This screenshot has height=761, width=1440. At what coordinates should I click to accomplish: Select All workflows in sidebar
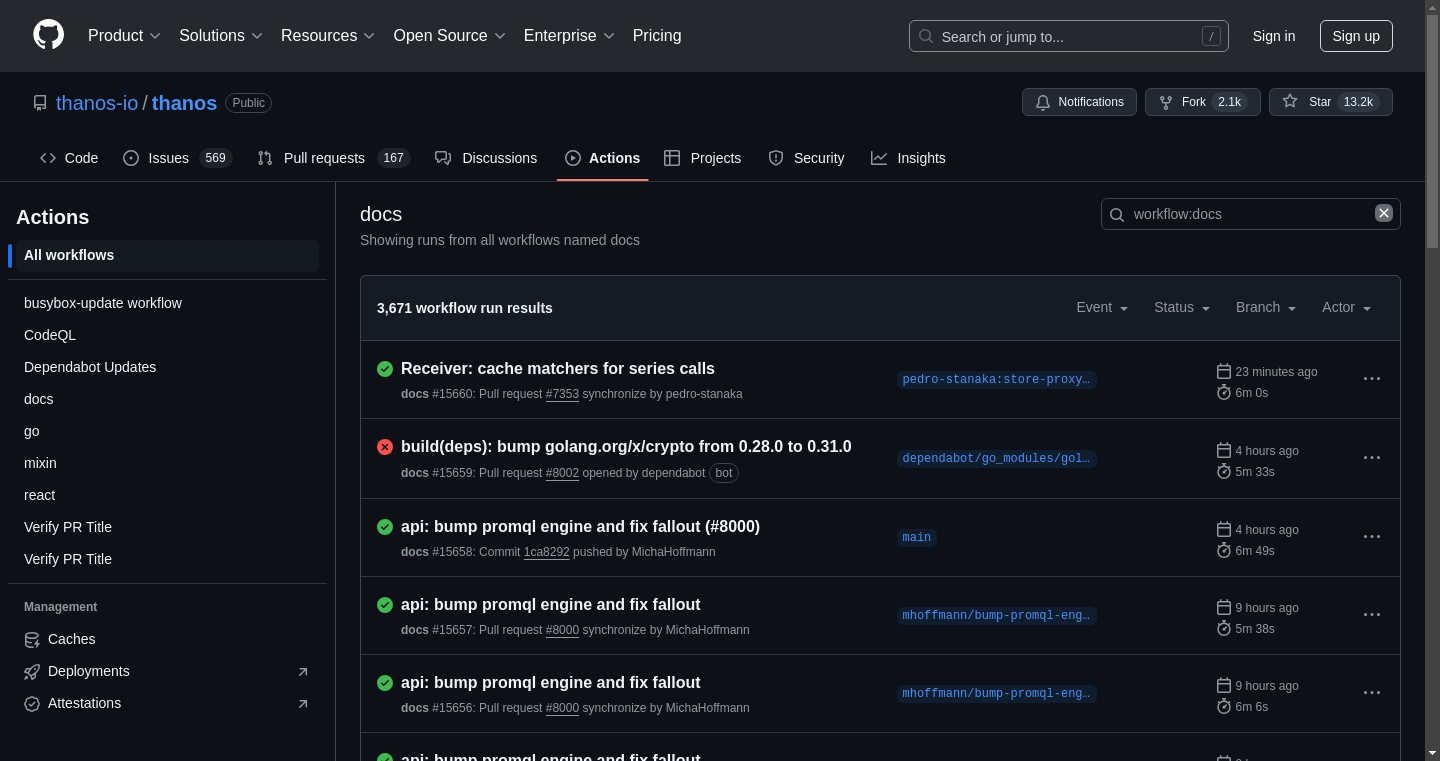[x=167, y=255]
